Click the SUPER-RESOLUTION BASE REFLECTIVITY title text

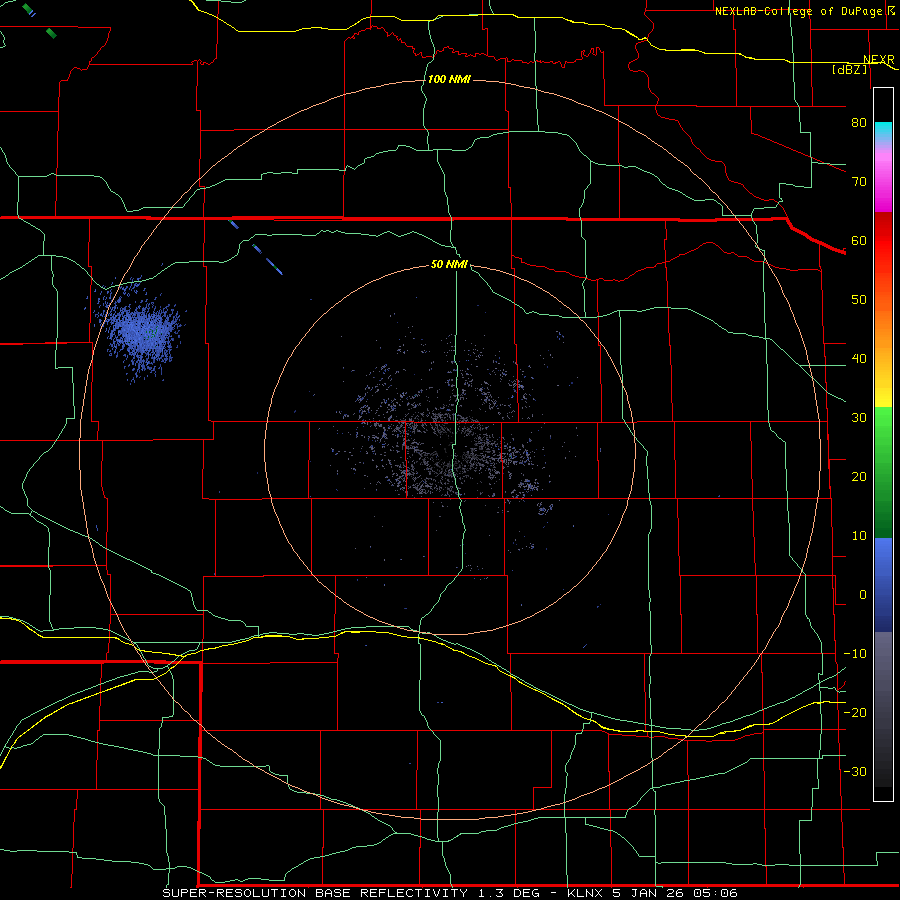(315, 893)
